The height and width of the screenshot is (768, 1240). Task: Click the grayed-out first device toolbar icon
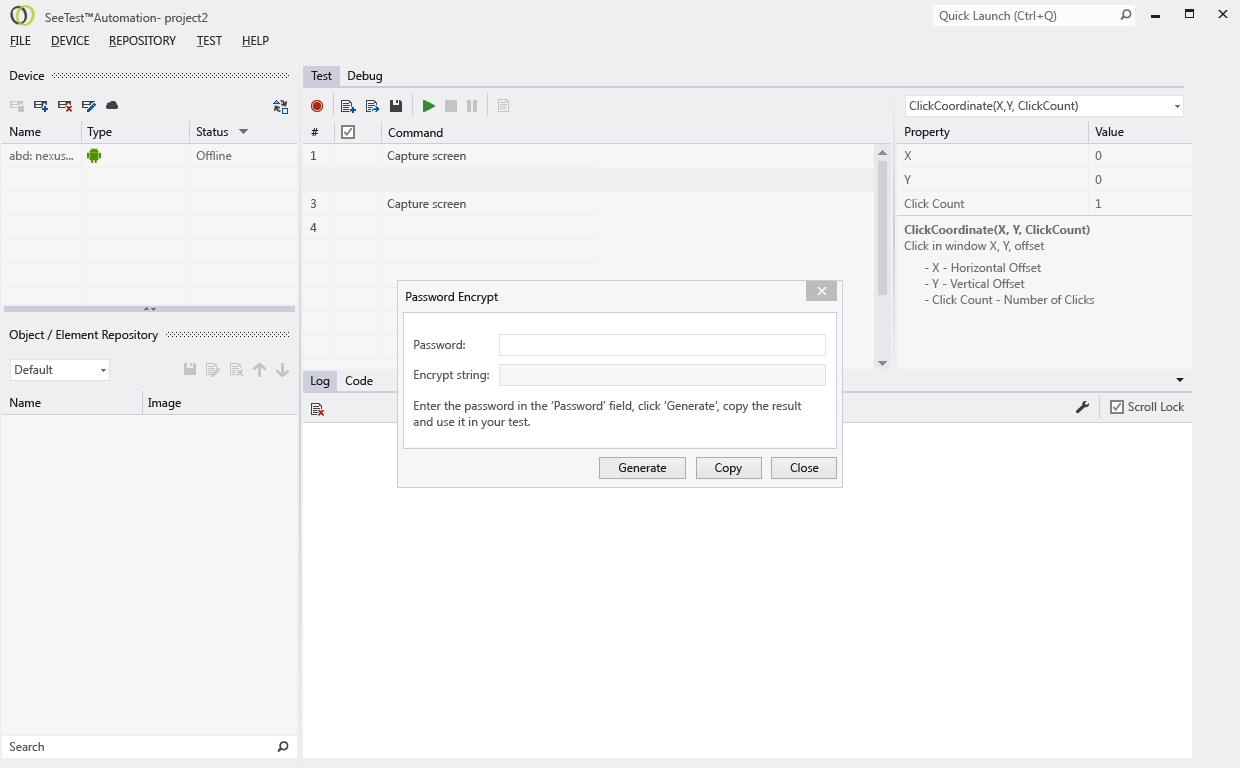point(17,106)
